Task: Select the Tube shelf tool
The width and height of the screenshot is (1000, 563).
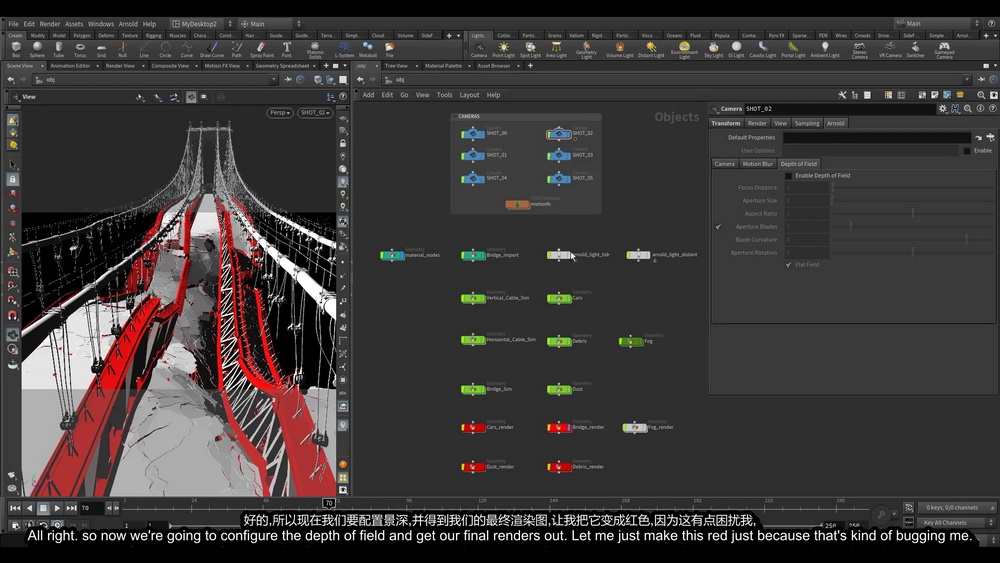Action: tap(58, 50)
